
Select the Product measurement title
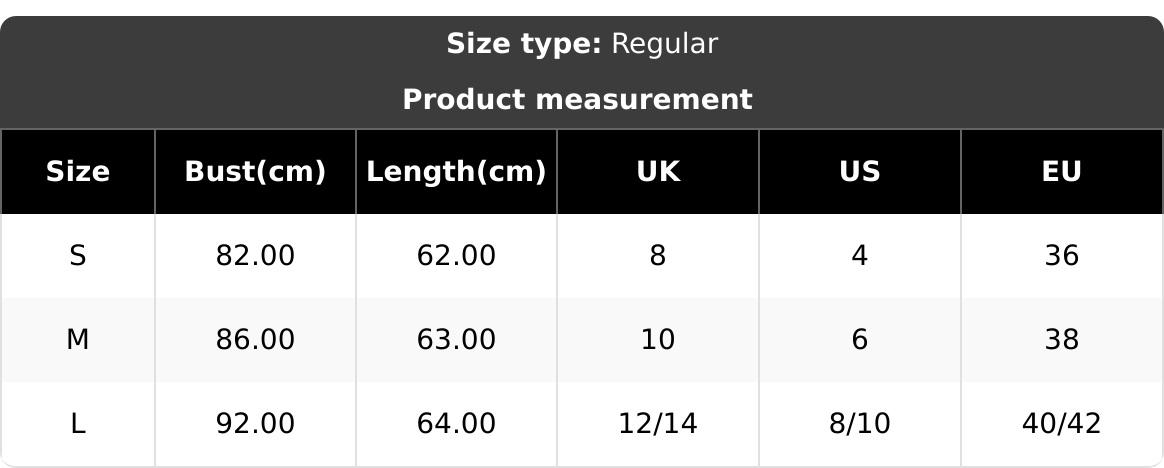point(577,100)
